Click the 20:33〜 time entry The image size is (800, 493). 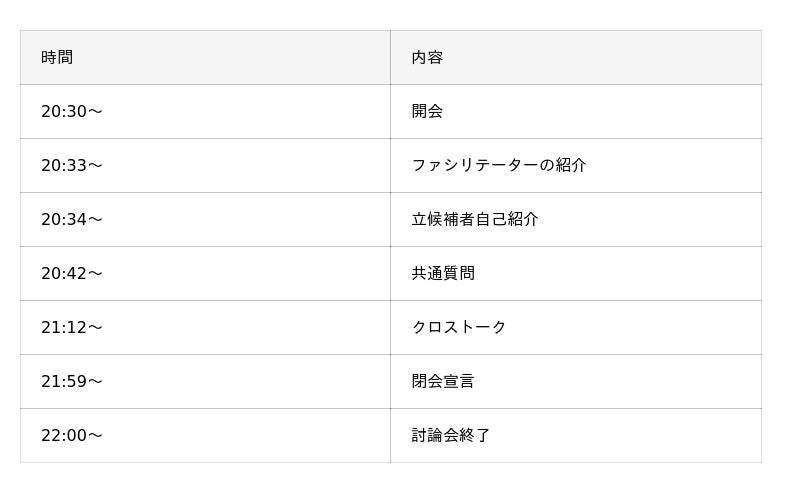click(x=72, y=166)
